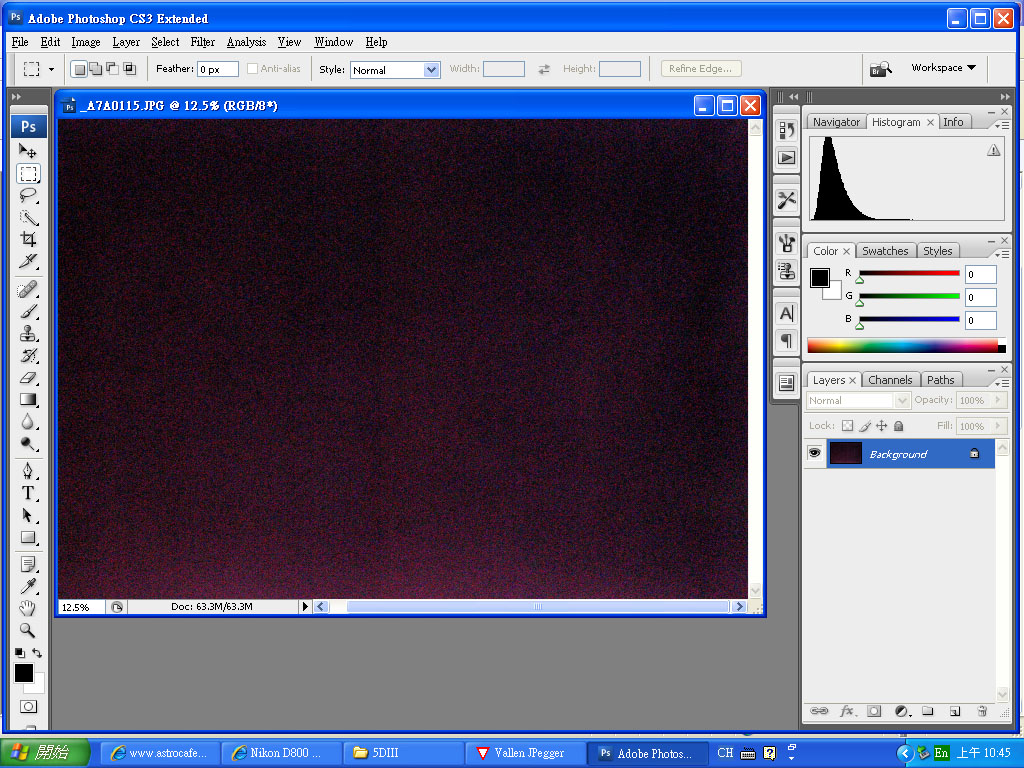
Task: Click the Windows Start button
Action: coord(45,753)
